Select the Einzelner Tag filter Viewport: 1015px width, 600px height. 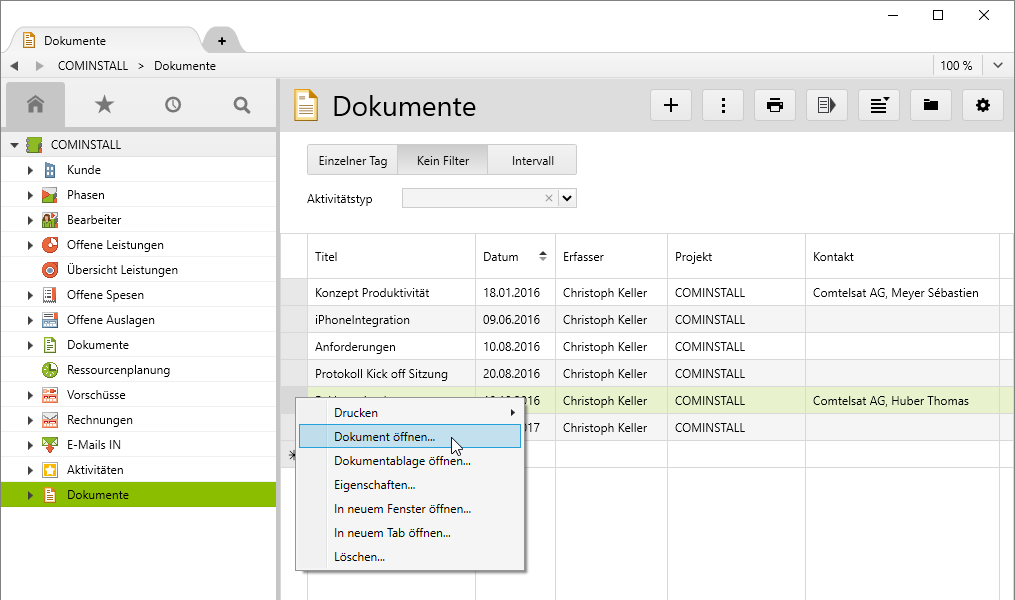tap(352, 160)
